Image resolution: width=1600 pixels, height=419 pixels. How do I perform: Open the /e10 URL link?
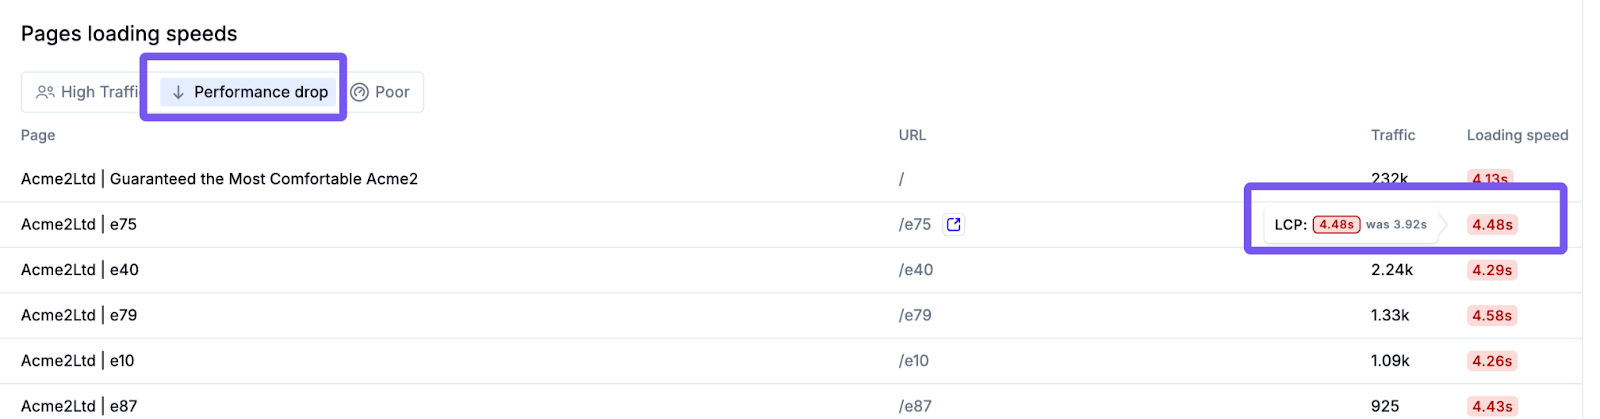[x=914, y=361]
